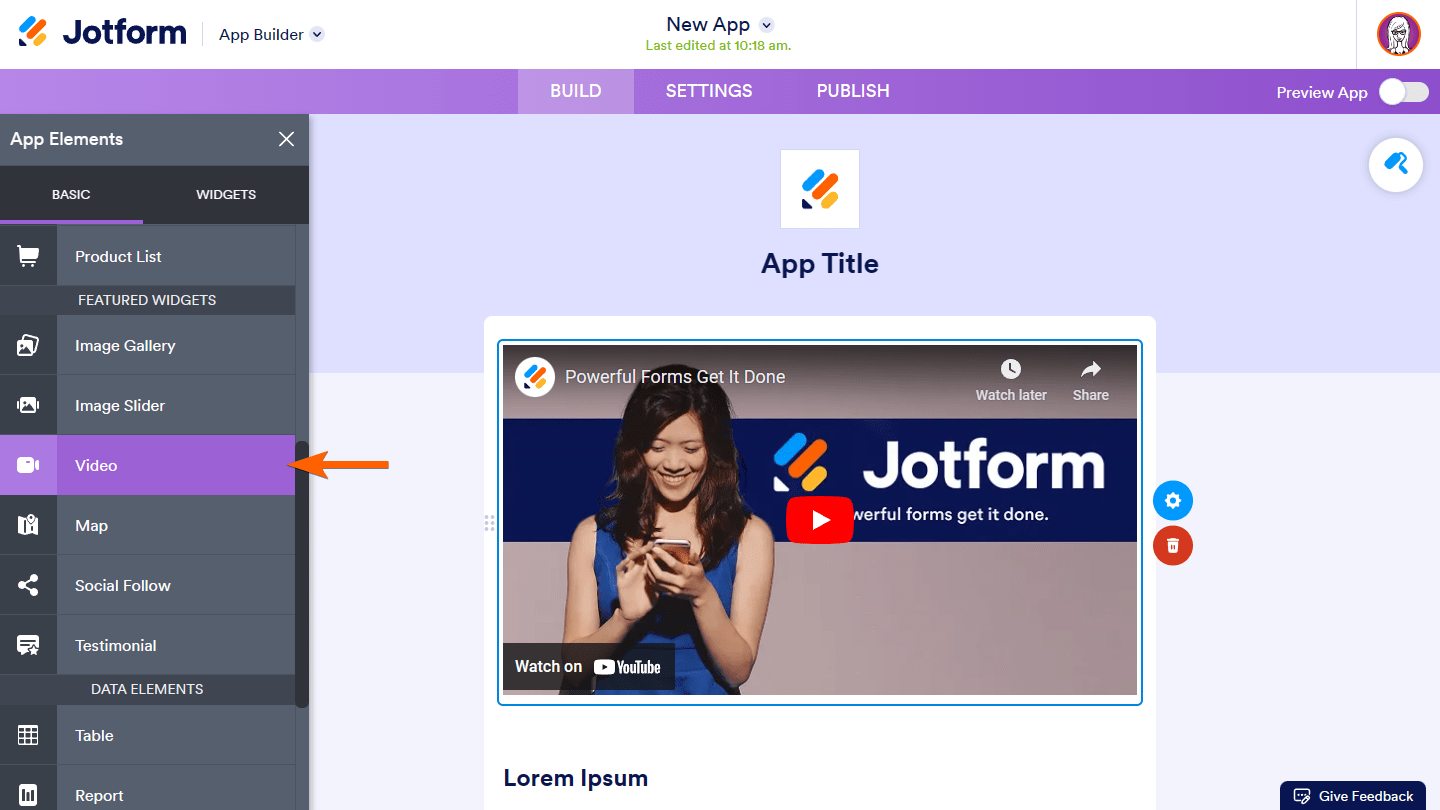Add an Image Gallery element
1440x810 pixels.
pos(148,346)
